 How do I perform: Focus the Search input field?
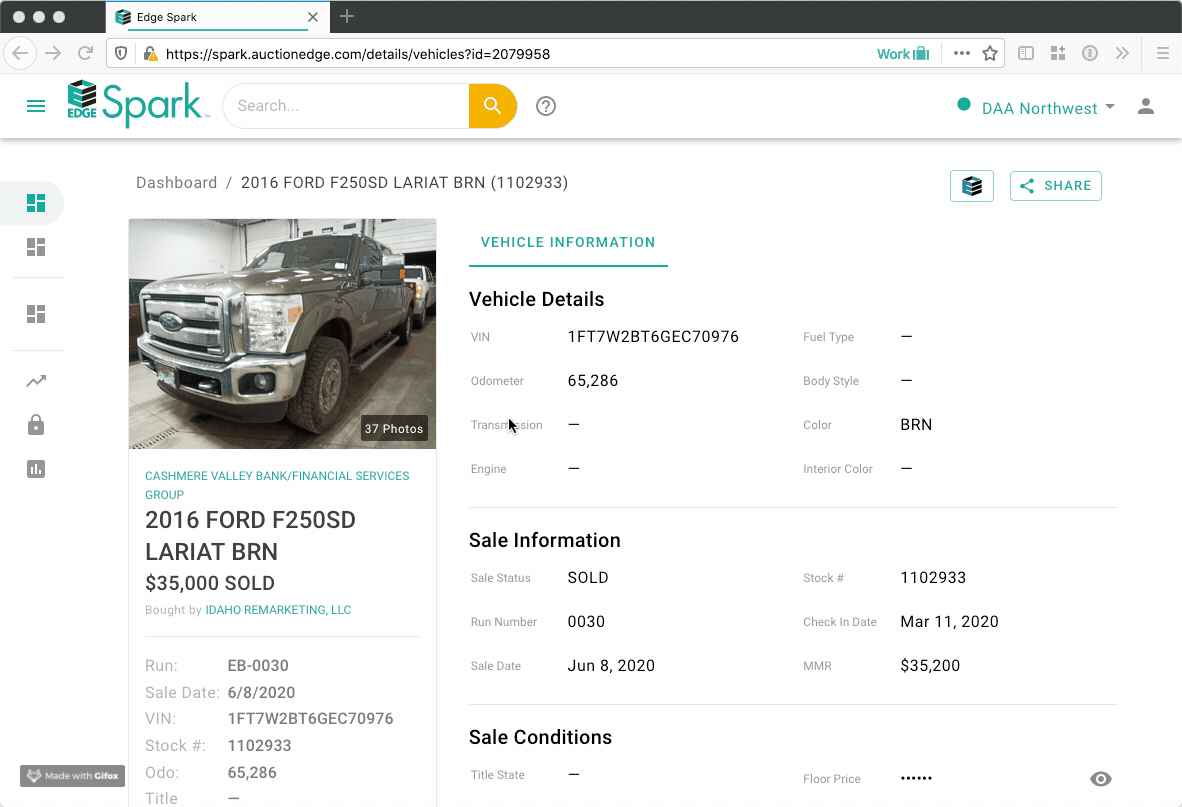[347, 106]
